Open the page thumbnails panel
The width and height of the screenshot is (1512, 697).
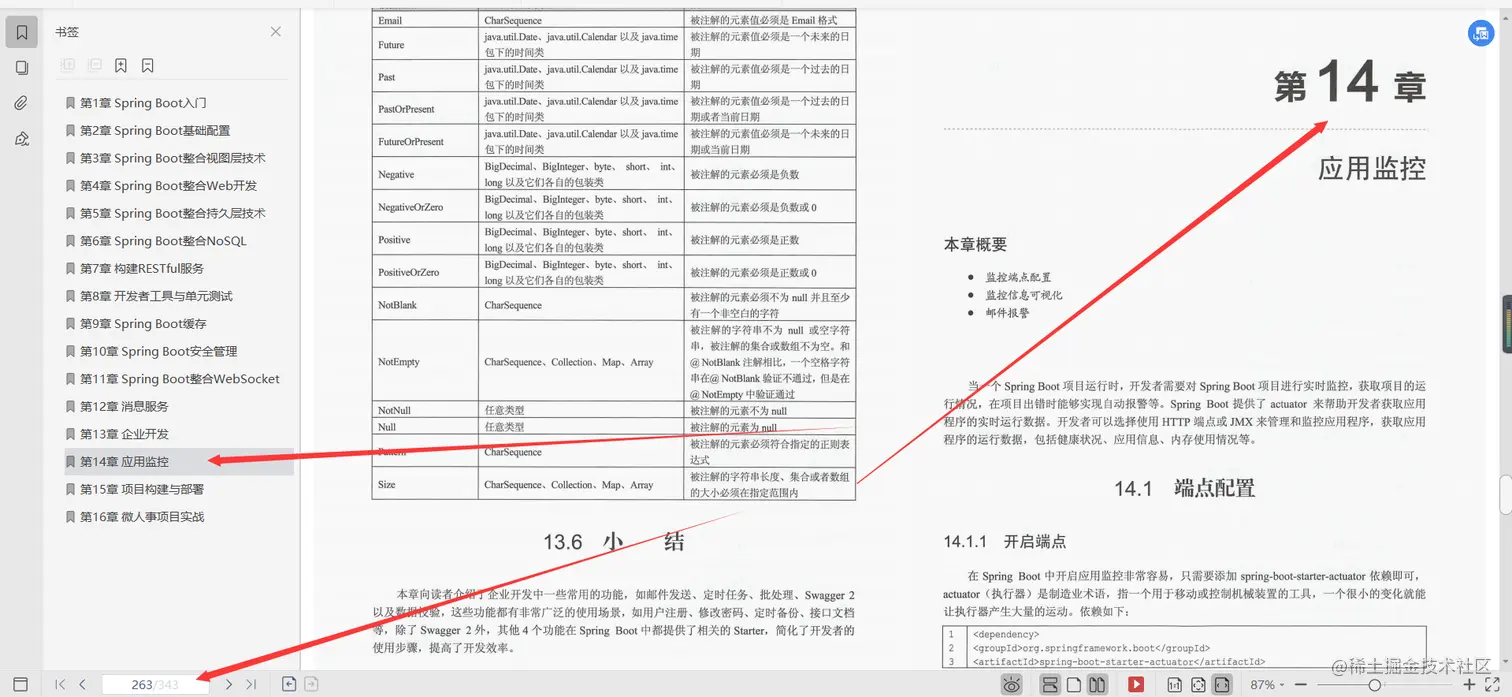[x=22, y=67]
